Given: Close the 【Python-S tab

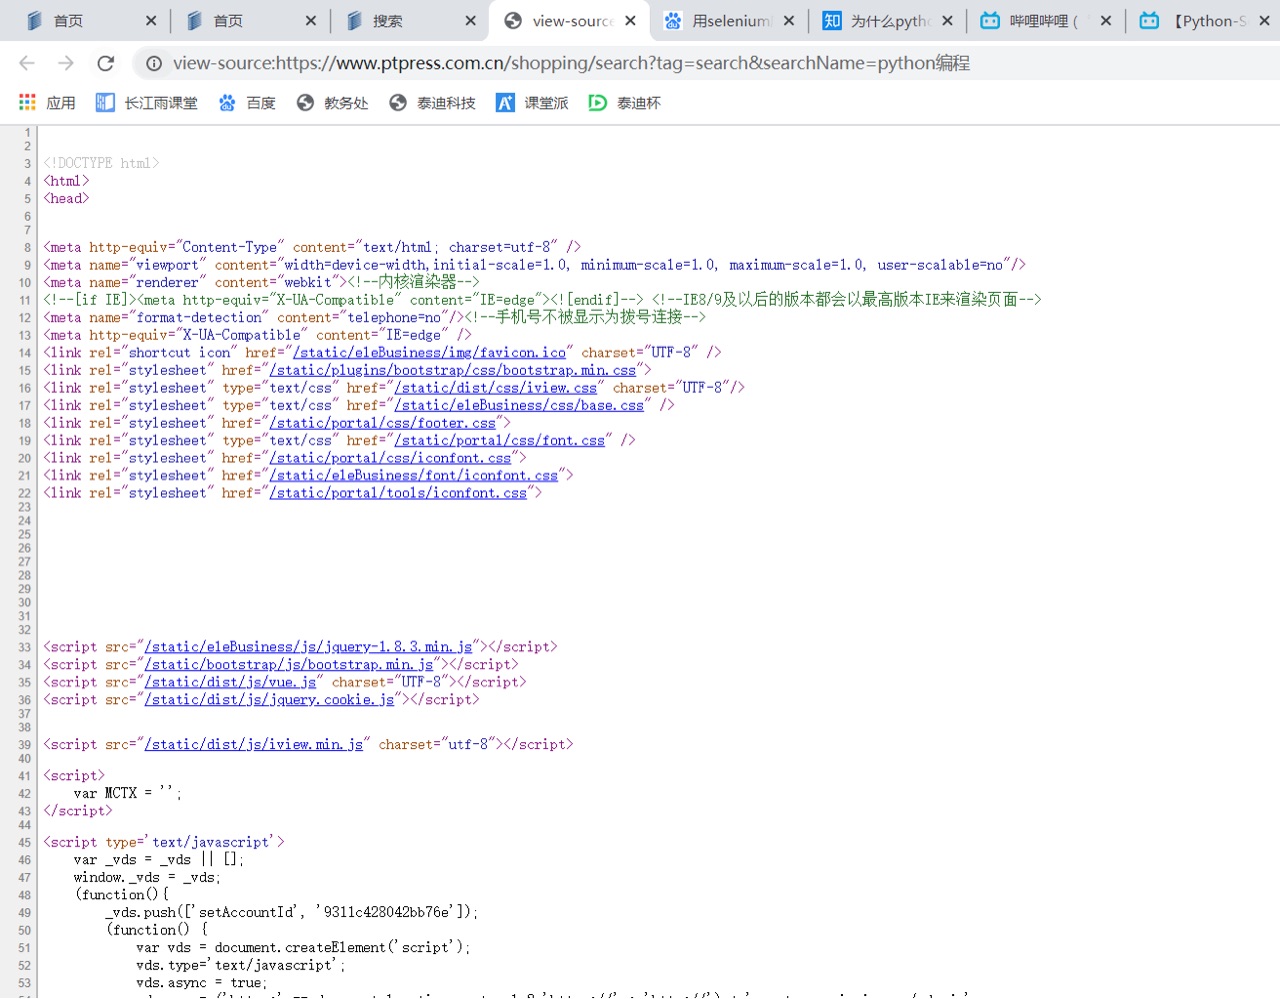Looking at the screenshot, I should [x=1264, y=20].
